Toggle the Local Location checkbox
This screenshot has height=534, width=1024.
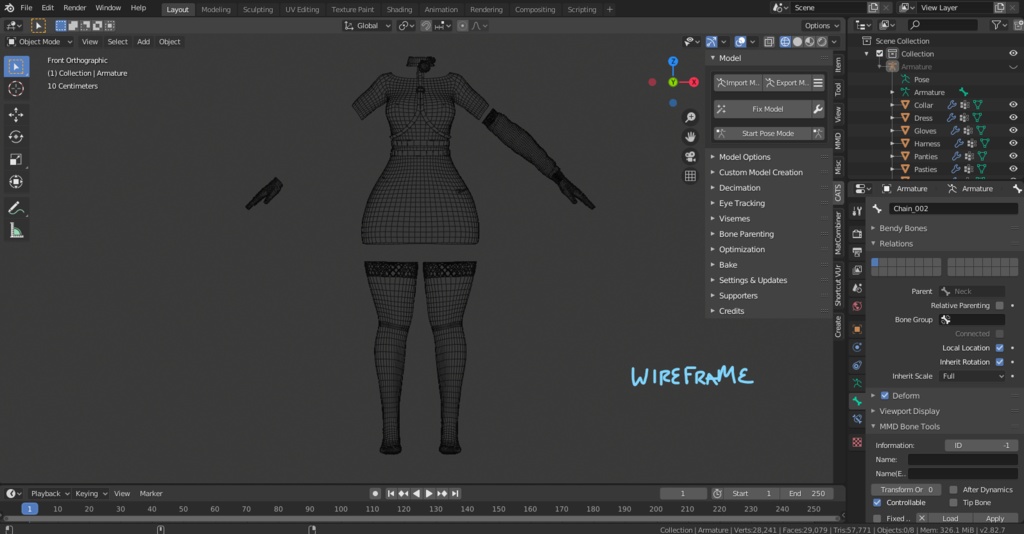999,348
